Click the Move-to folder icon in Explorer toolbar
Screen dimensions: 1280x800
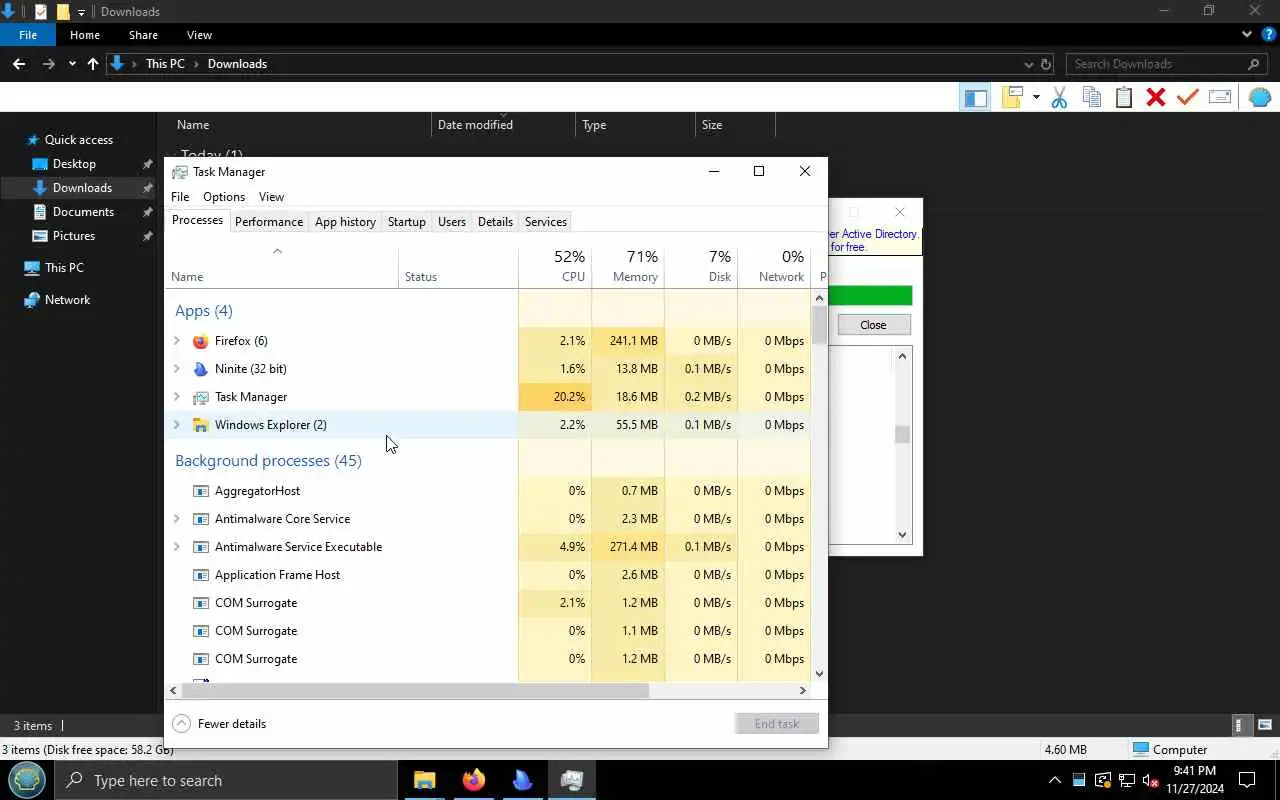tap(1013, 97)
